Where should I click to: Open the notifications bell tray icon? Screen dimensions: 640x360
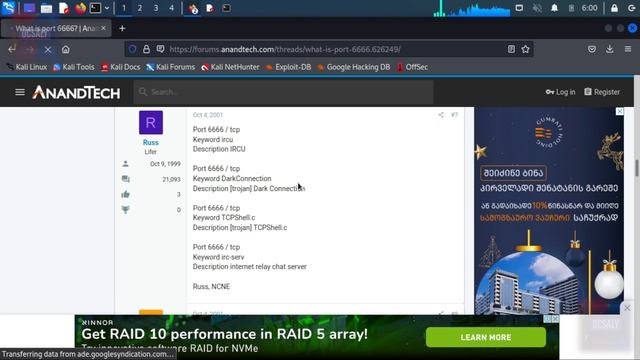[554, 8]
